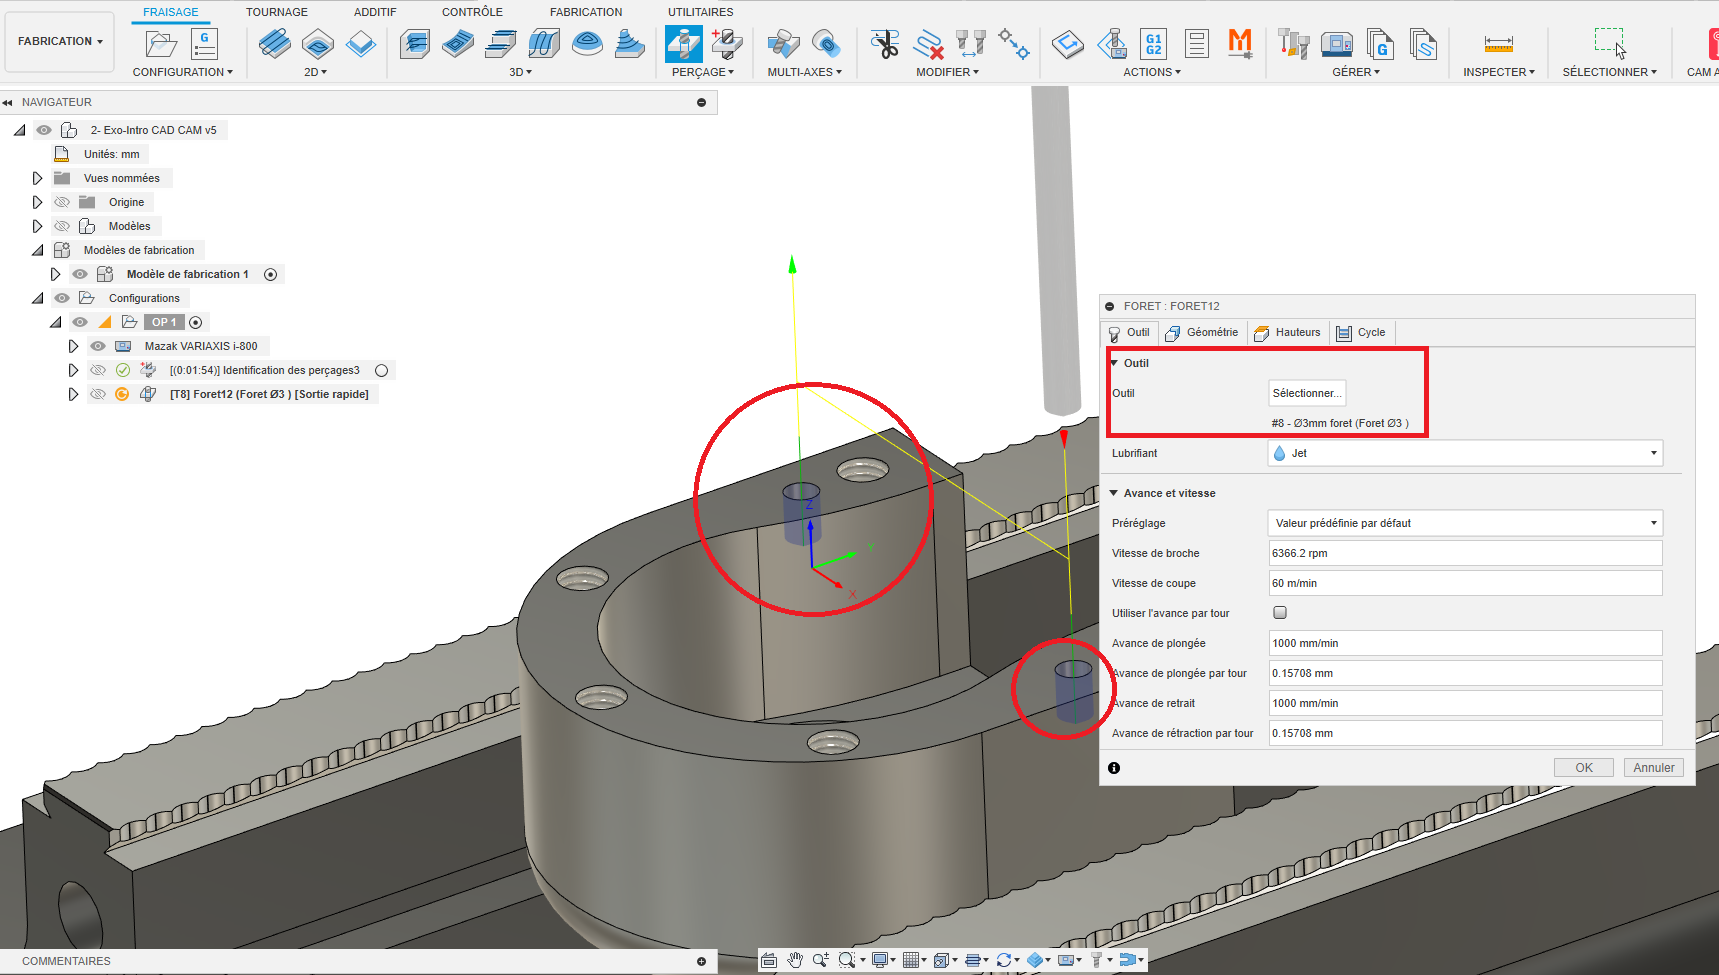Open the TOURNAGE ribbon tab
The width and height of the screenshot is (1719, 975).
coord(277,12)
